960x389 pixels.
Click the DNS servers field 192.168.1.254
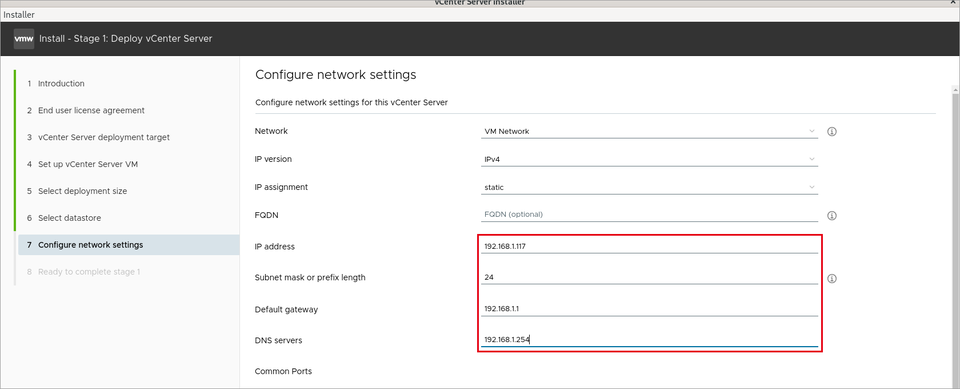(x=649, y=339)
